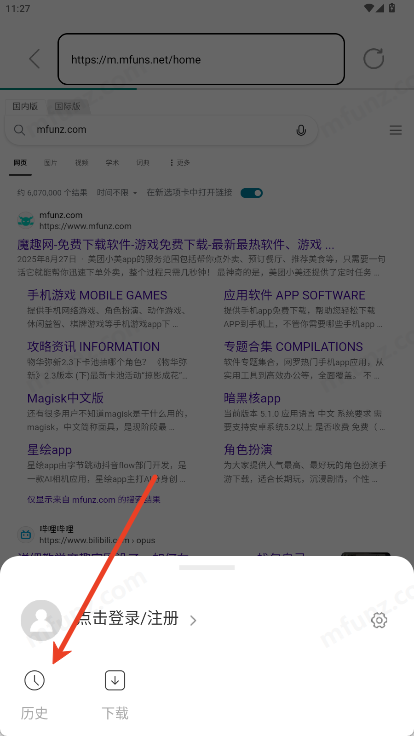Select the 图片 results tab
Screen dimensions: 414x736
(x=51, y=163)
